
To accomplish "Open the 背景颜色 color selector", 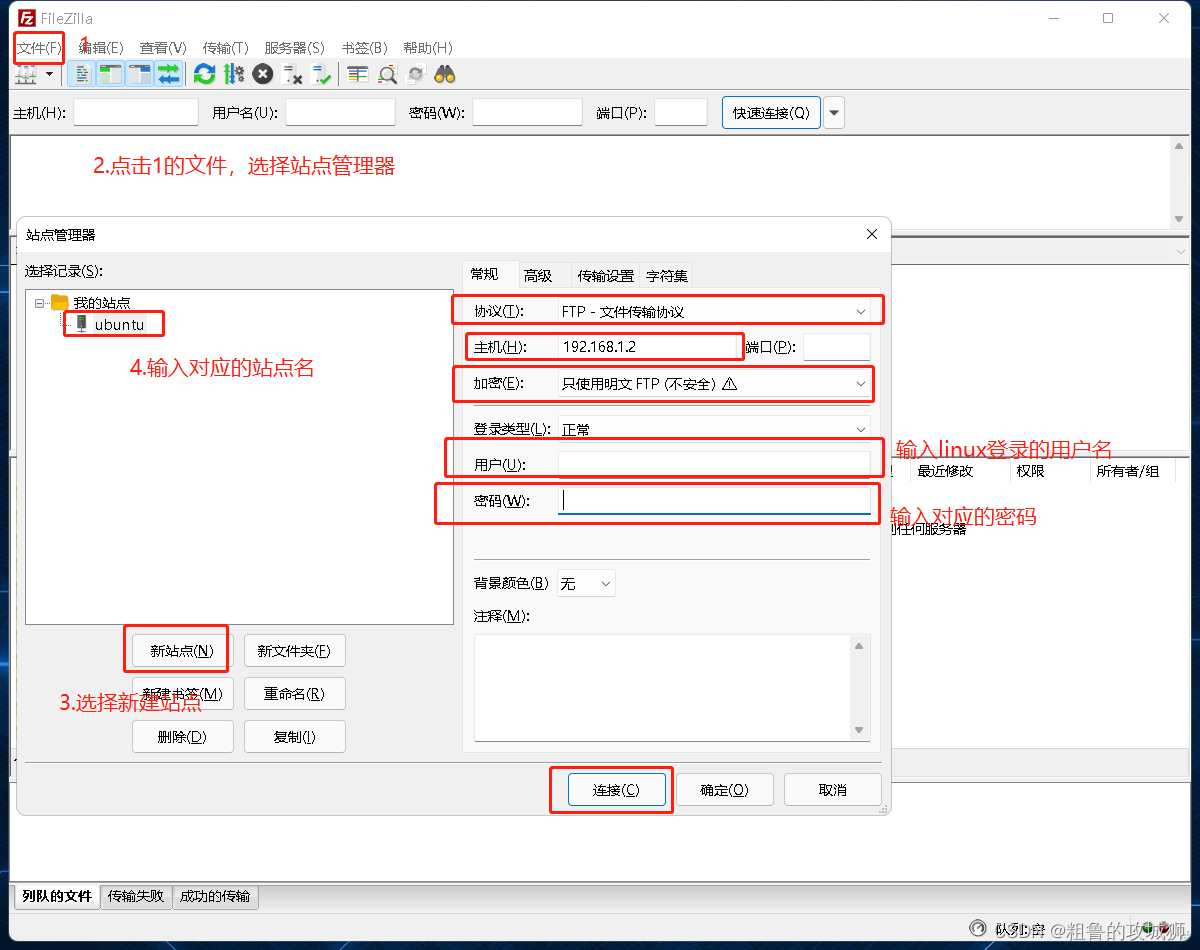I will tap(586, 583).
